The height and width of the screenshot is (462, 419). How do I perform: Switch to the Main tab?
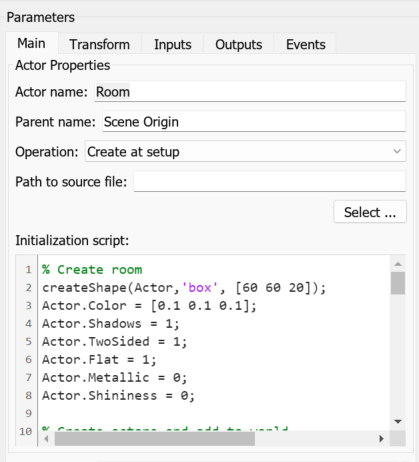[x=32, y=43]
